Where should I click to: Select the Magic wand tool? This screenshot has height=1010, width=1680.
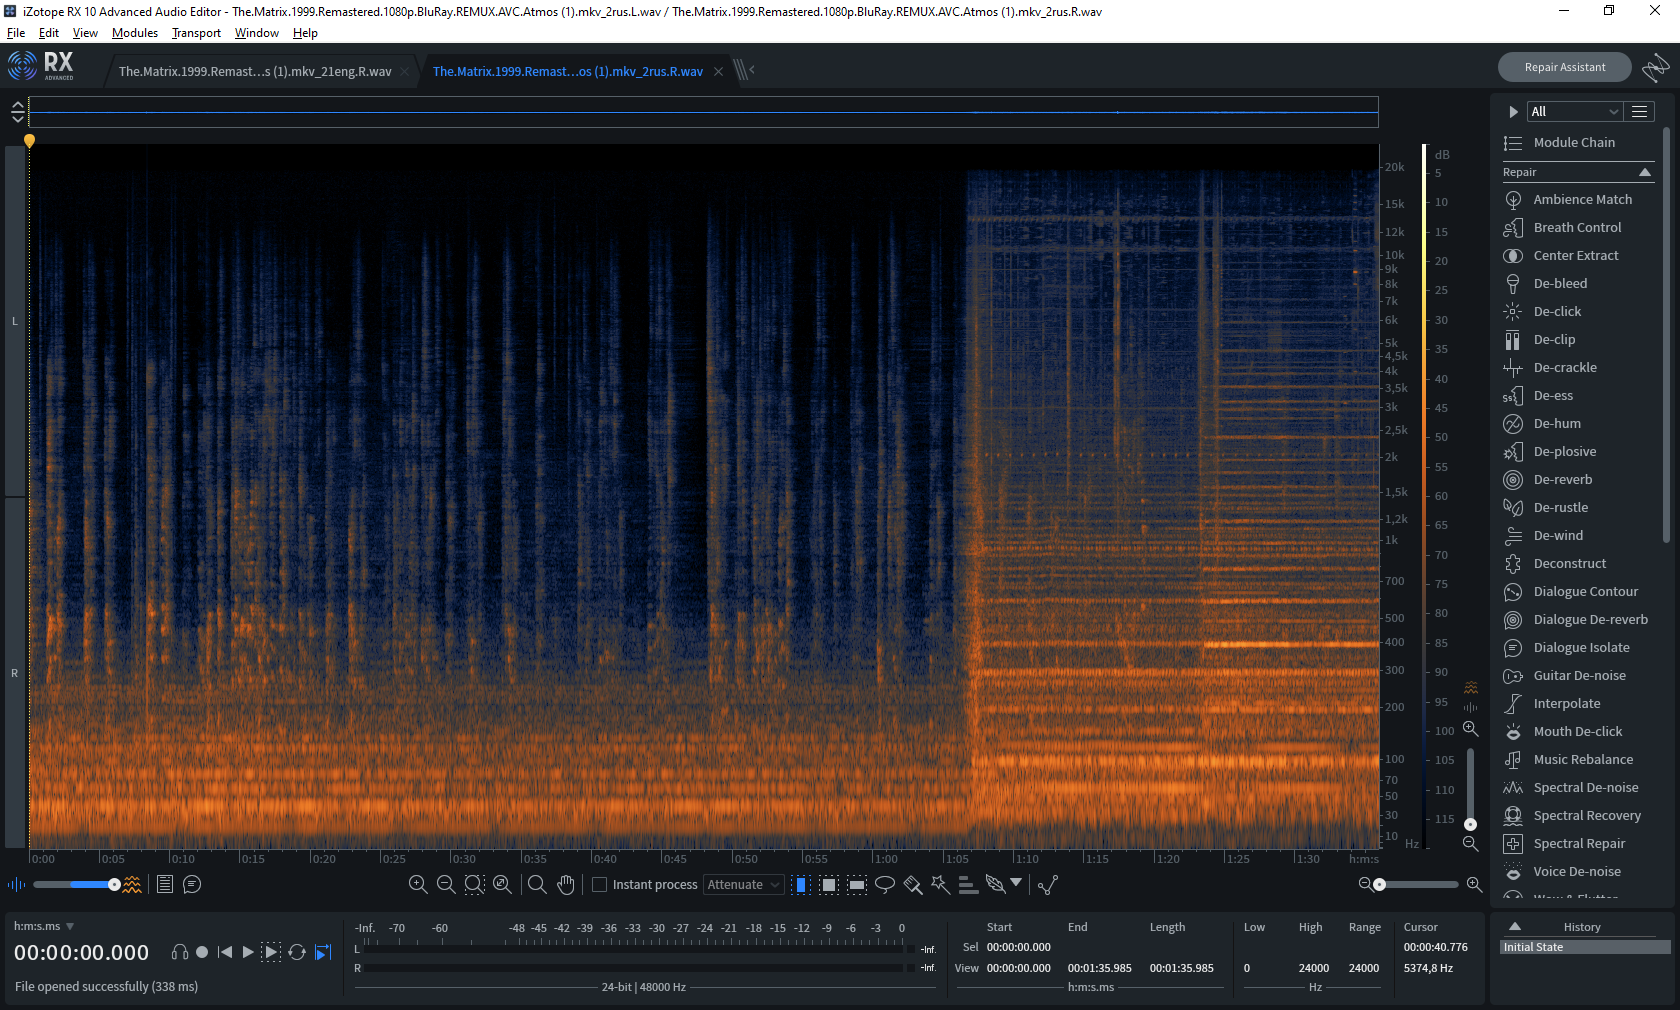(x=940, y=885)
